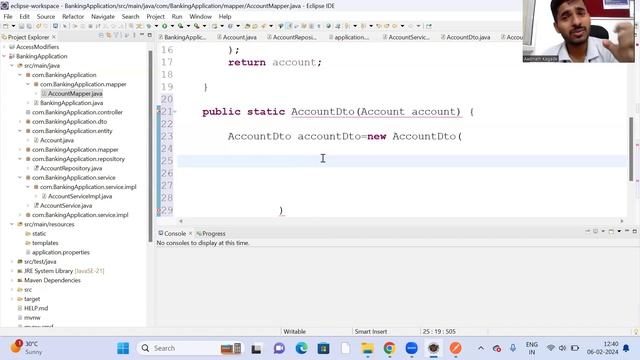Open the Navigate menu
This screenshot has width=640, height=360.
pyautogui.click(x=103, y=16)
